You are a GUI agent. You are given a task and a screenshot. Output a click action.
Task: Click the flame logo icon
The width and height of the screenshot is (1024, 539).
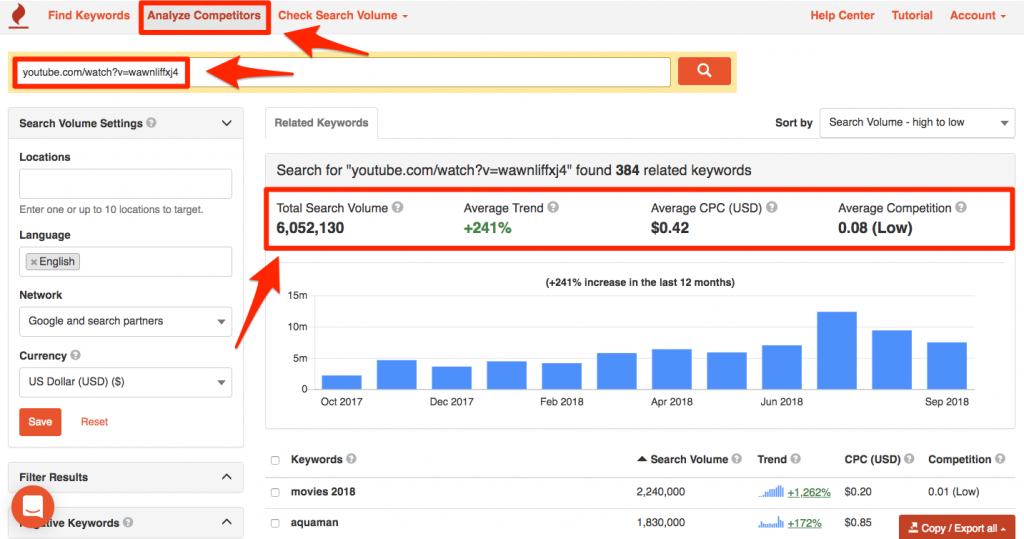pos(18,15)
